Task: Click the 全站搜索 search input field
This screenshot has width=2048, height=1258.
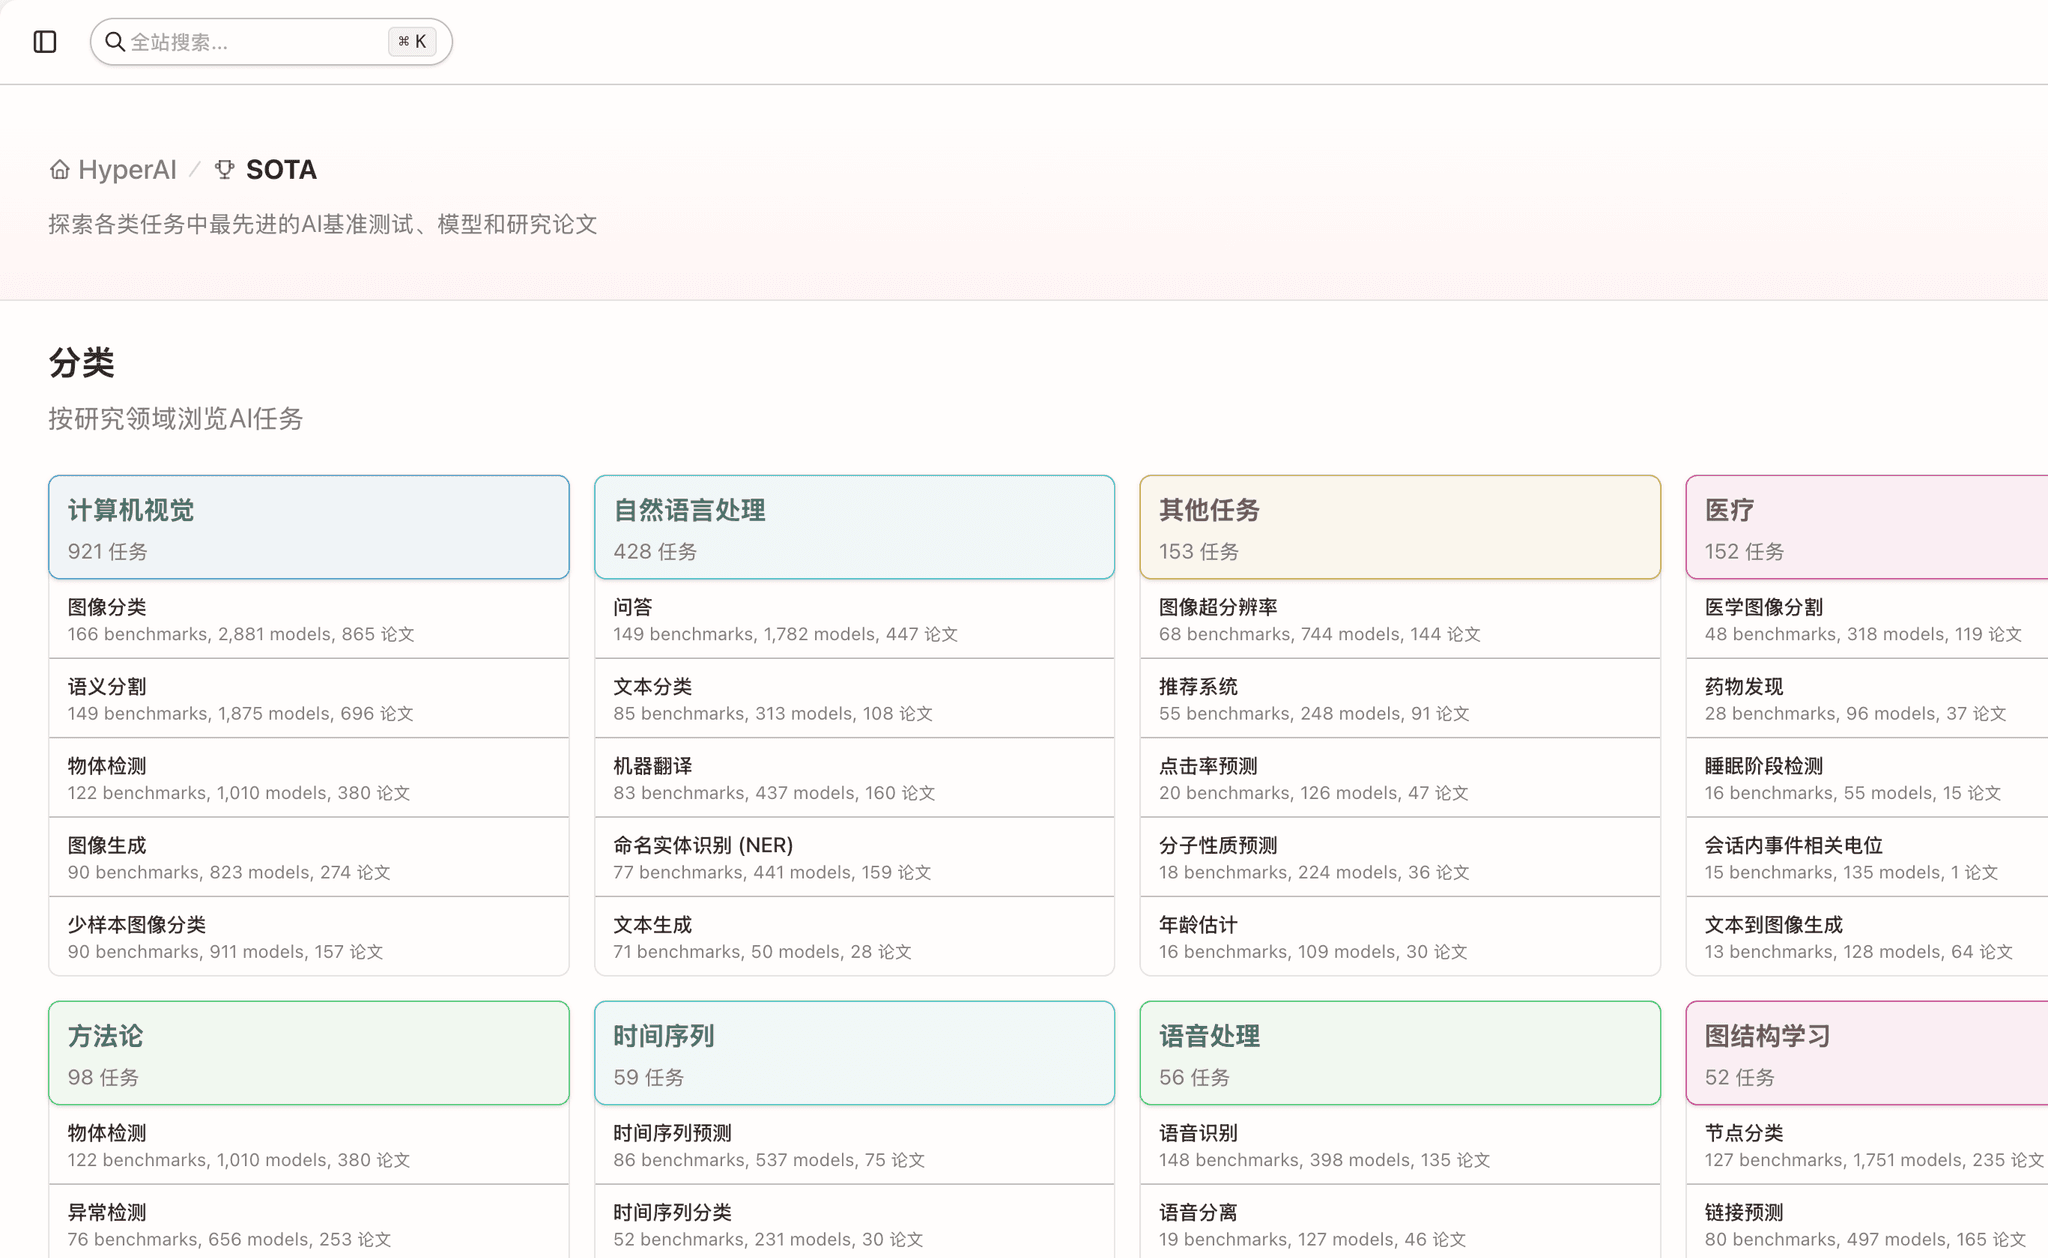Action: click(x=250, y=41)
